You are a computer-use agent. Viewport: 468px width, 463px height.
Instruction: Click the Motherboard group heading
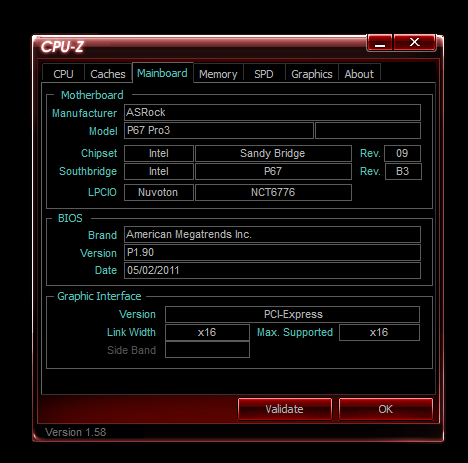92,95
